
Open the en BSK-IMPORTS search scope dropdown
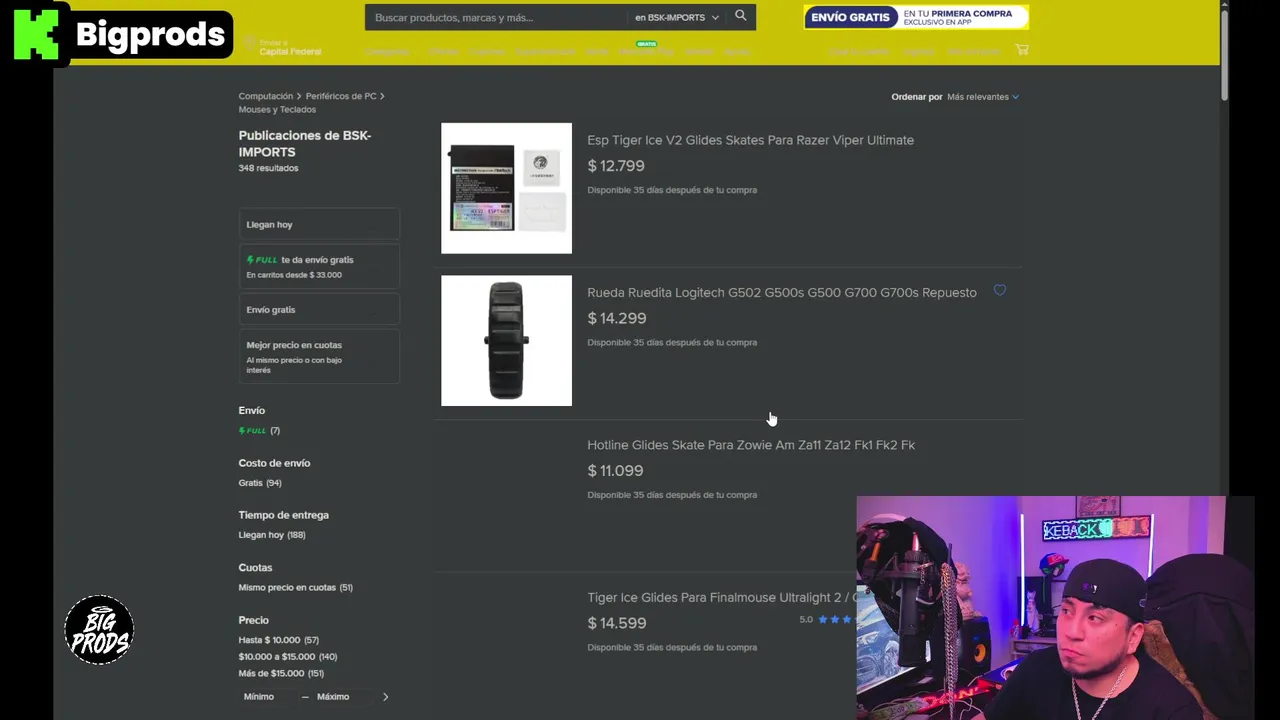(677, 17)
